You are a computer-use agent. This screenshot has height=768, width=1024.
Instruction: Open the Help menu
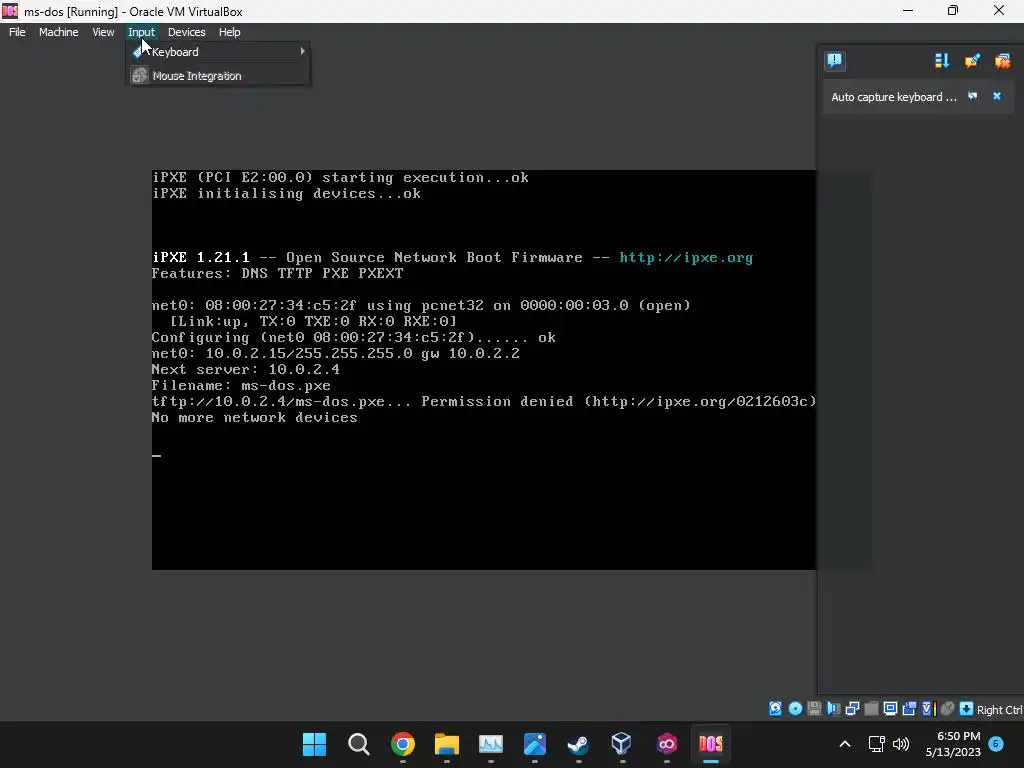tap(229, 32)
